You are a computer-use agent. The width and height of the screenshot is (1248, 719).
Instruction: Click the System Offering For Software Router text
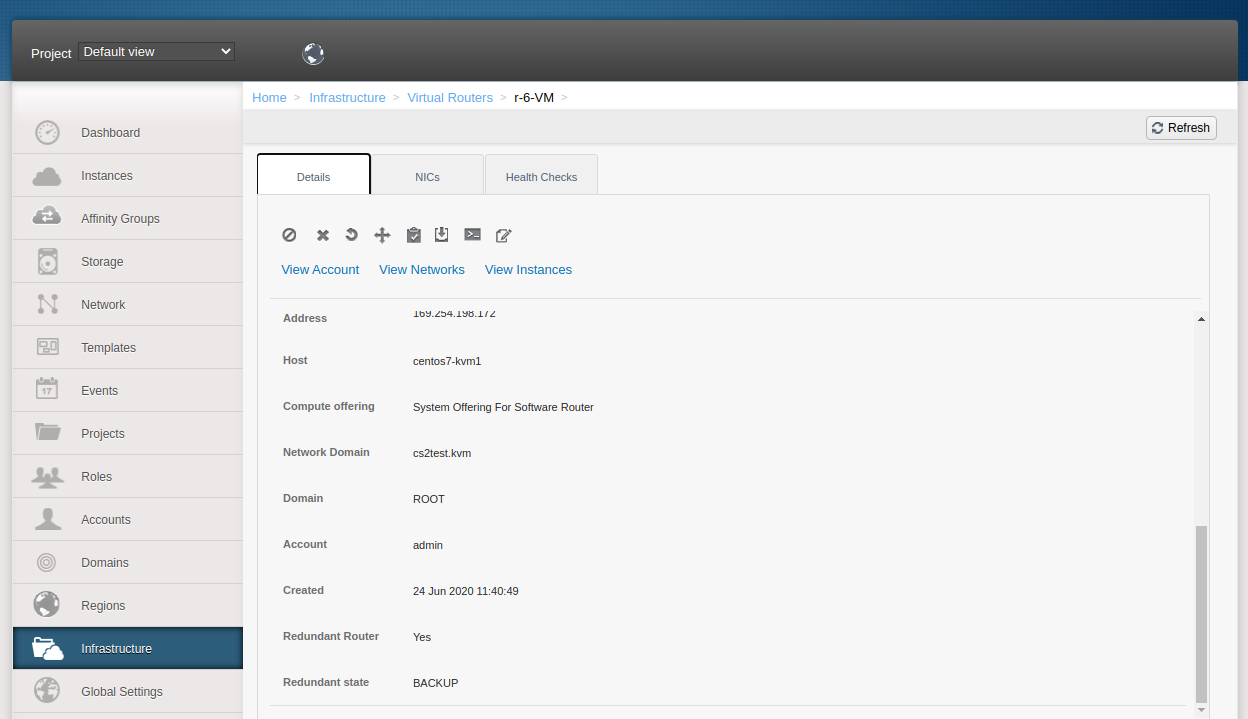point(503,407)
